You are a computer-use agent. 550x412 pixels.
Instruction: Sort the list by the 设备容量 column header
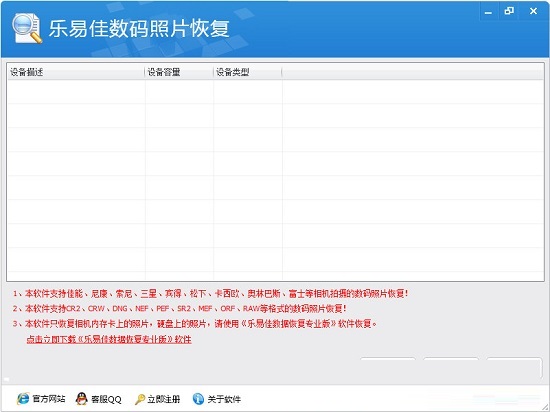179,72
